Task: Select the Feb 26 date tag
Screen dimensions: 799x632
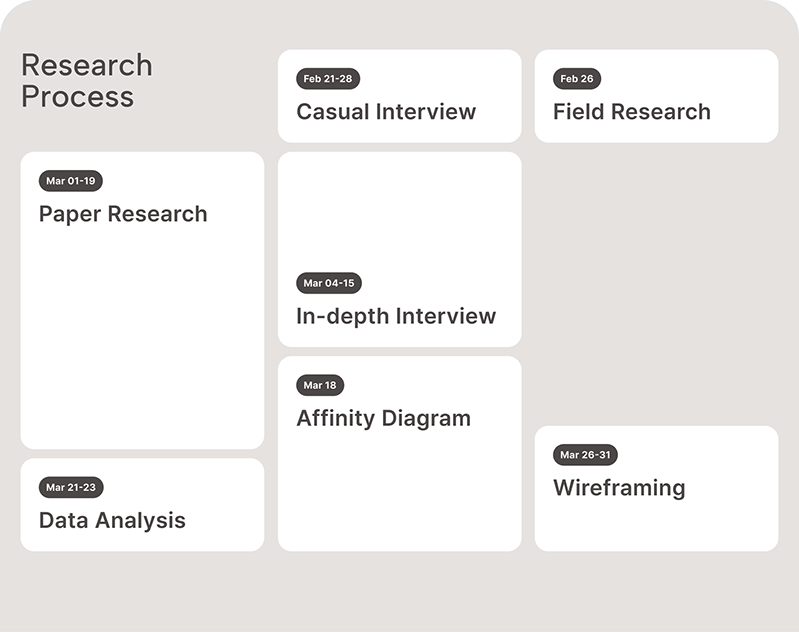Action: 577,79
